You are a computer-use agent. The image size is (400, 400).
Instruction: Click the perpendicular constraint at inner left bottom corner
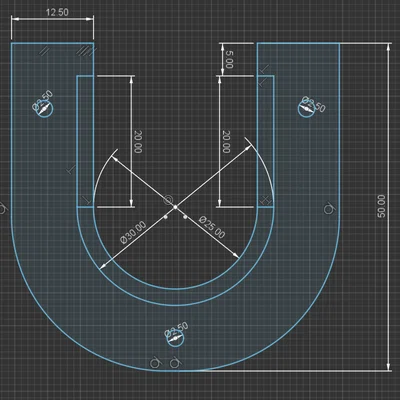tap(86, 200)
